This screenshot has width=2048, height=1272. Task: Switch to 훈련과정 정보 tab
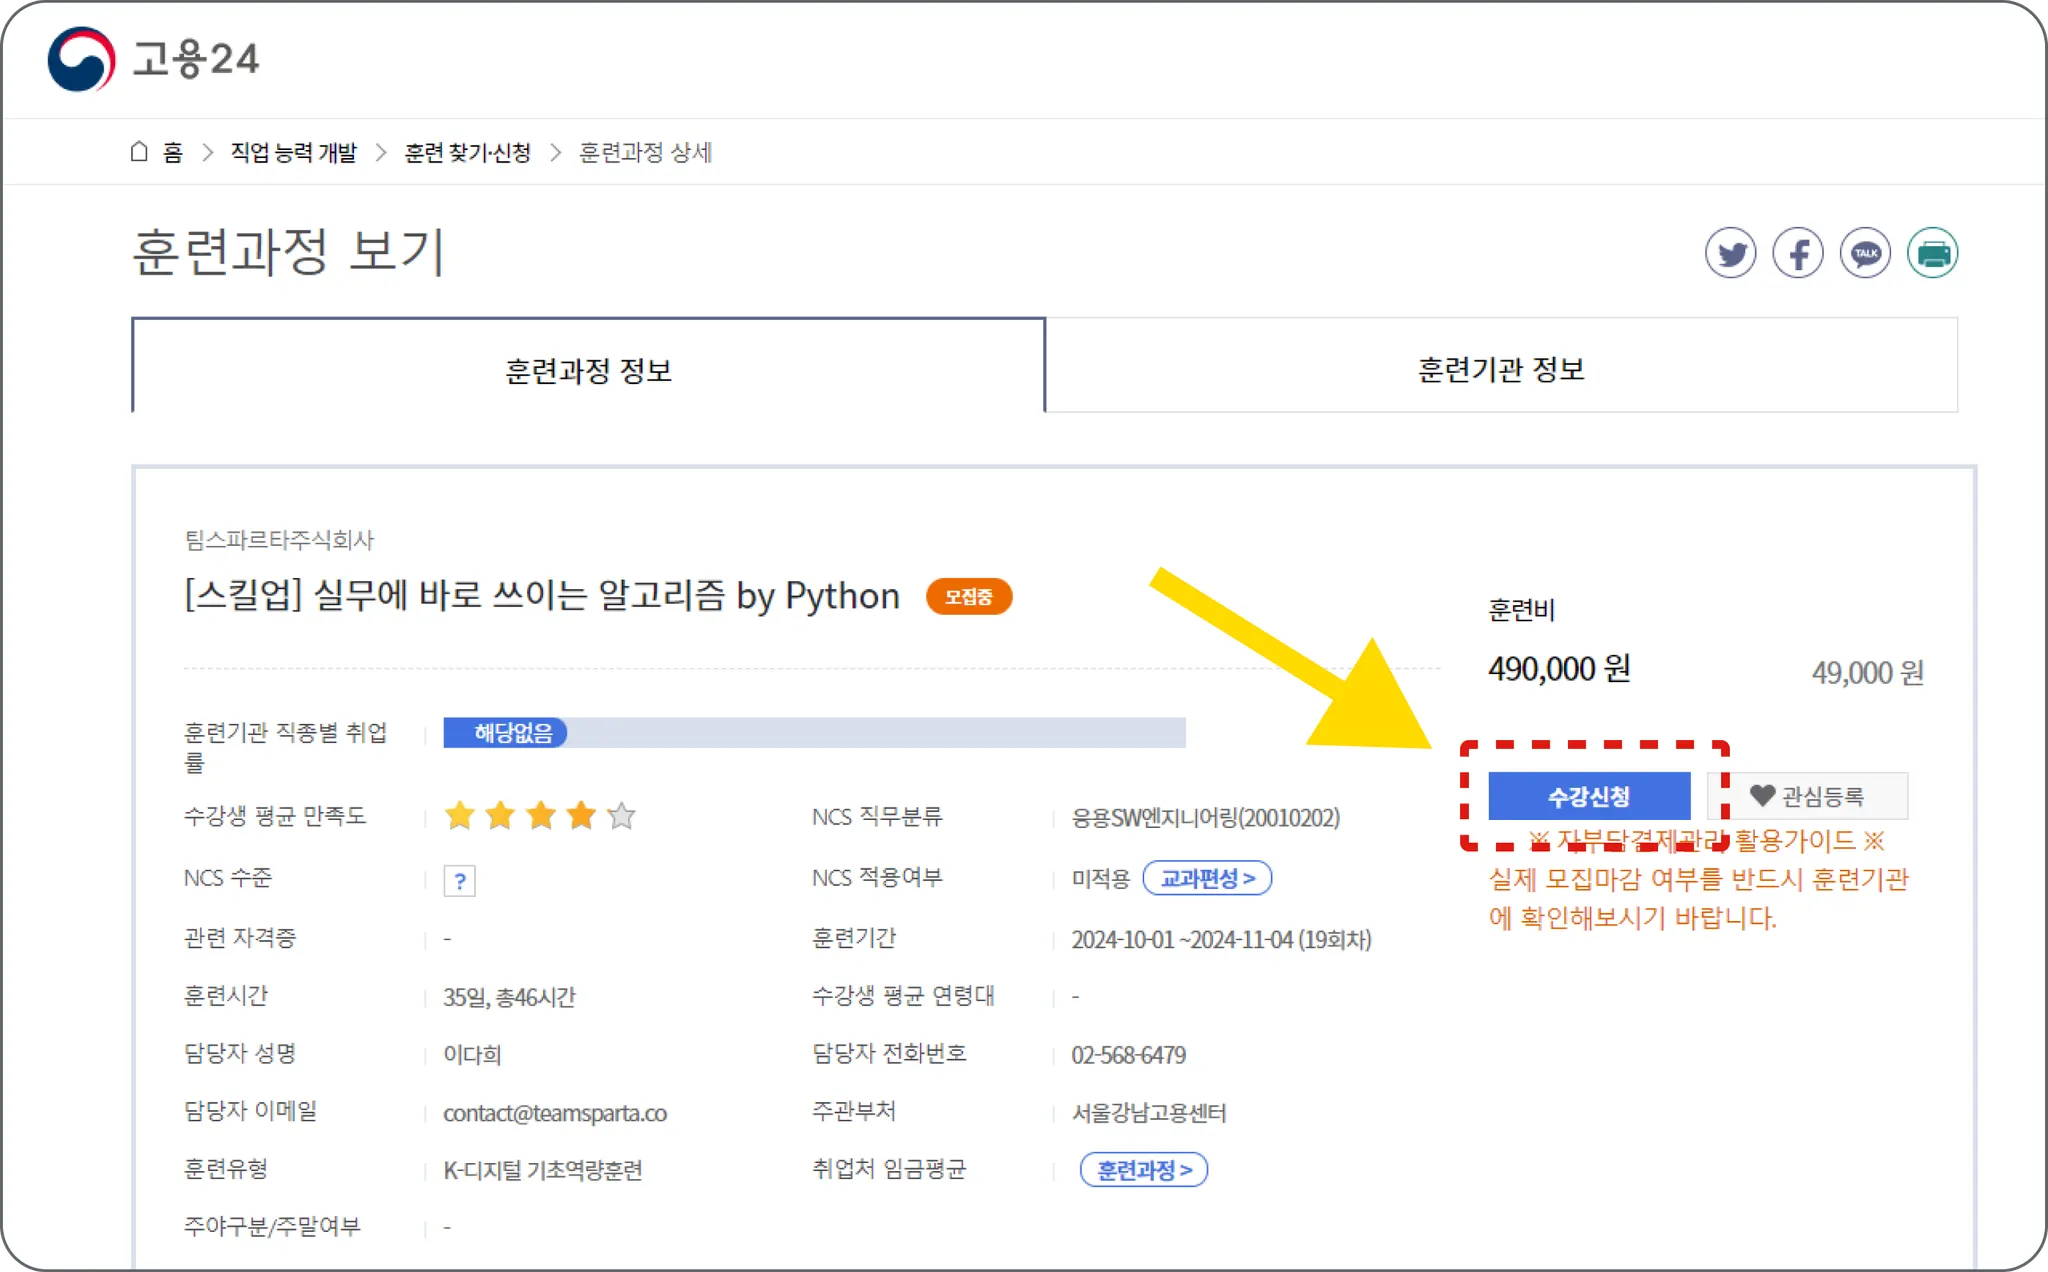click(588, 370)
